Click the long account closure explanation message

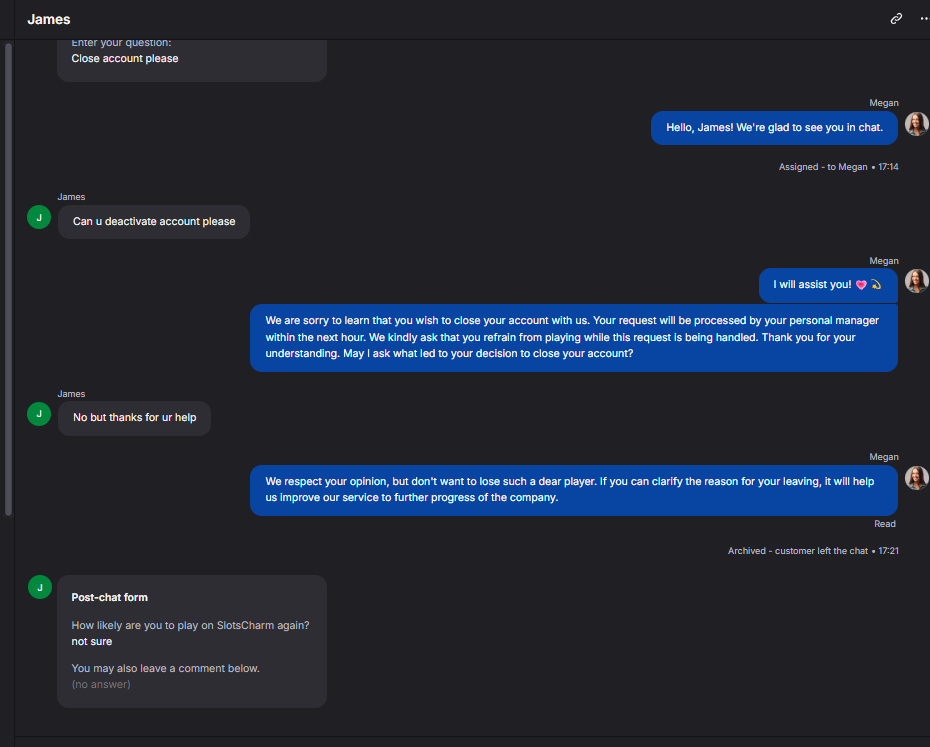pyautogui.click(x=574, y=338)
